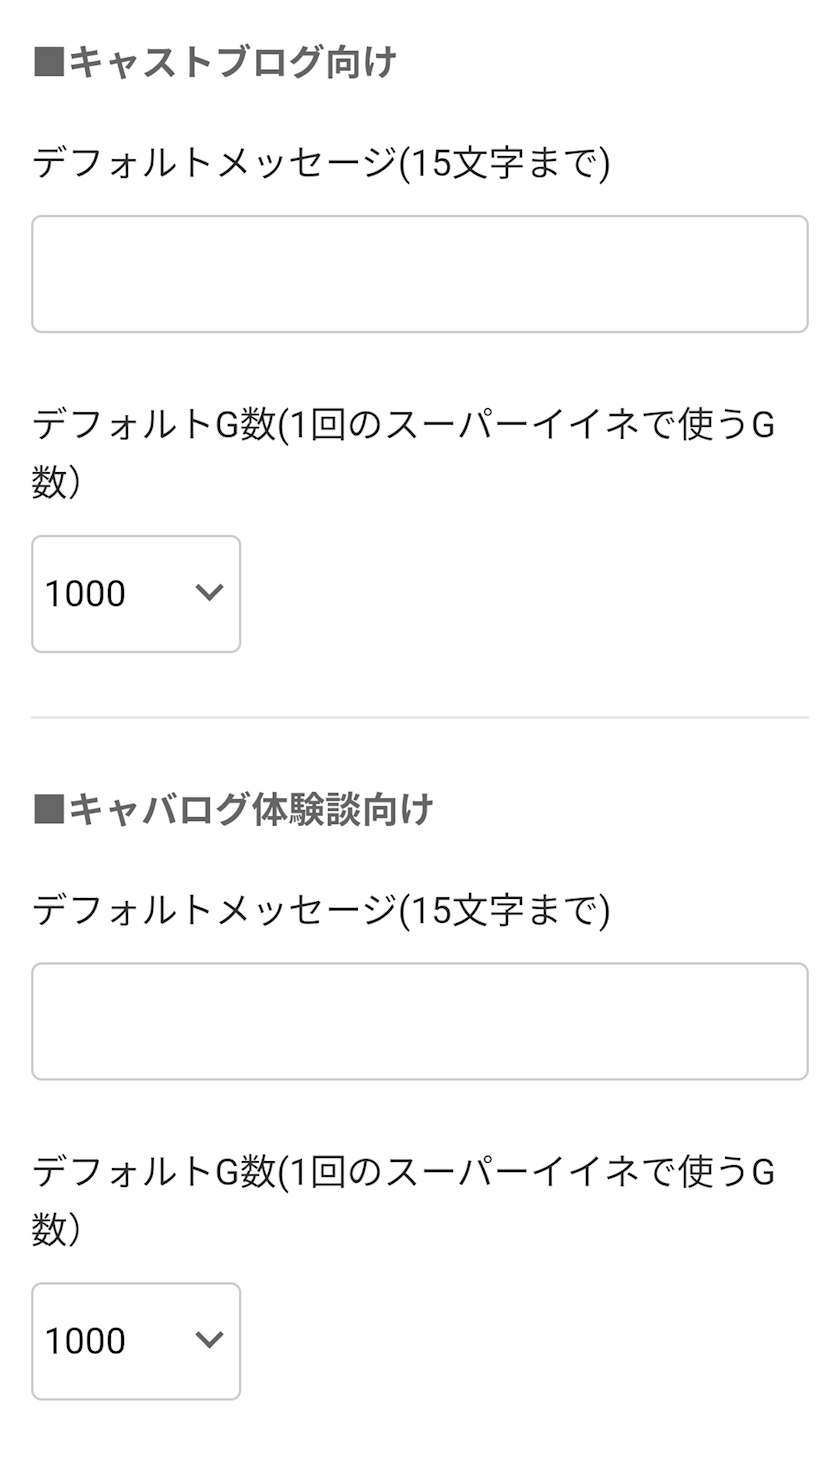
Task: Click the default message field under キャバログ体験談向け
Action: click(x=419, y=1021)
